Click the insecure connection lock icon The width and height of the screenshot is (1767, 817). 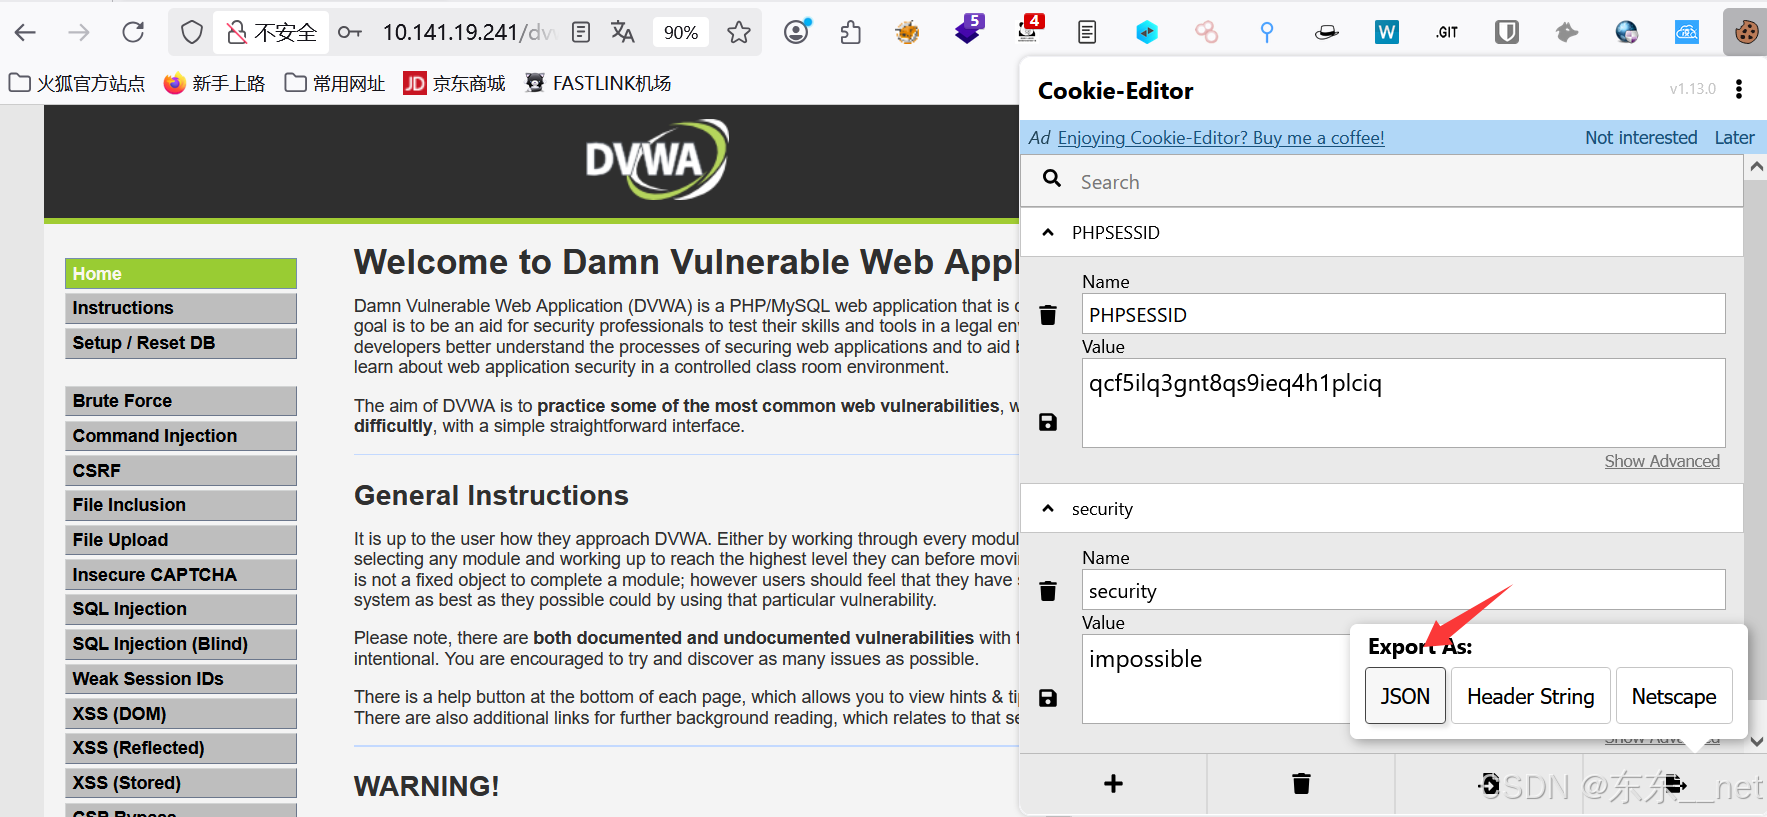(236, 33)
